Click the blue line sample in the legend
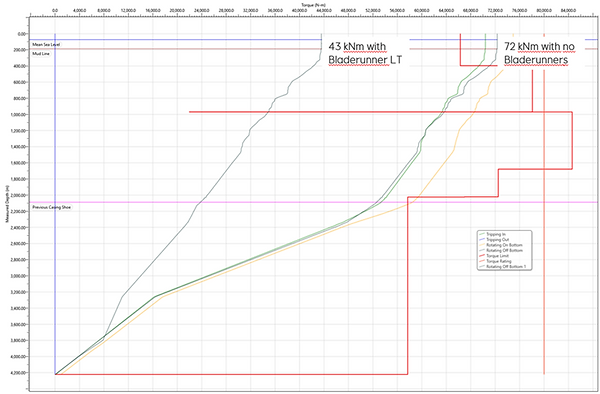This screenshot has height=394, width=600. point(482,239)
